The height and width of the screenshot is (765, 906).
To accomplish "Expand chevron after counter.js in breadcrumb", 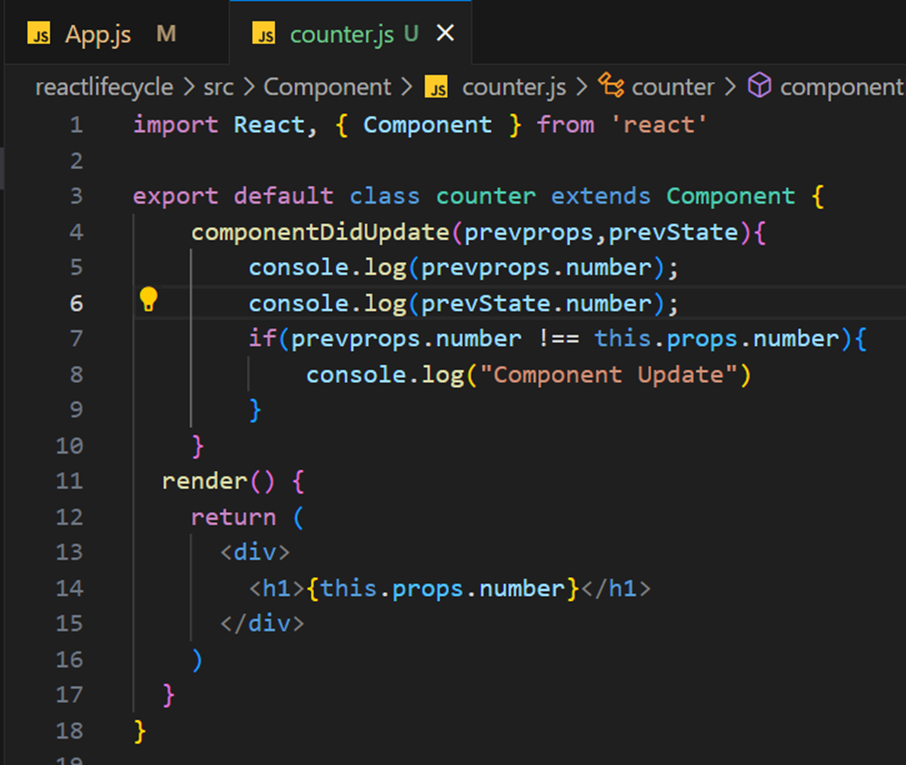I will [x=582, y=87].
